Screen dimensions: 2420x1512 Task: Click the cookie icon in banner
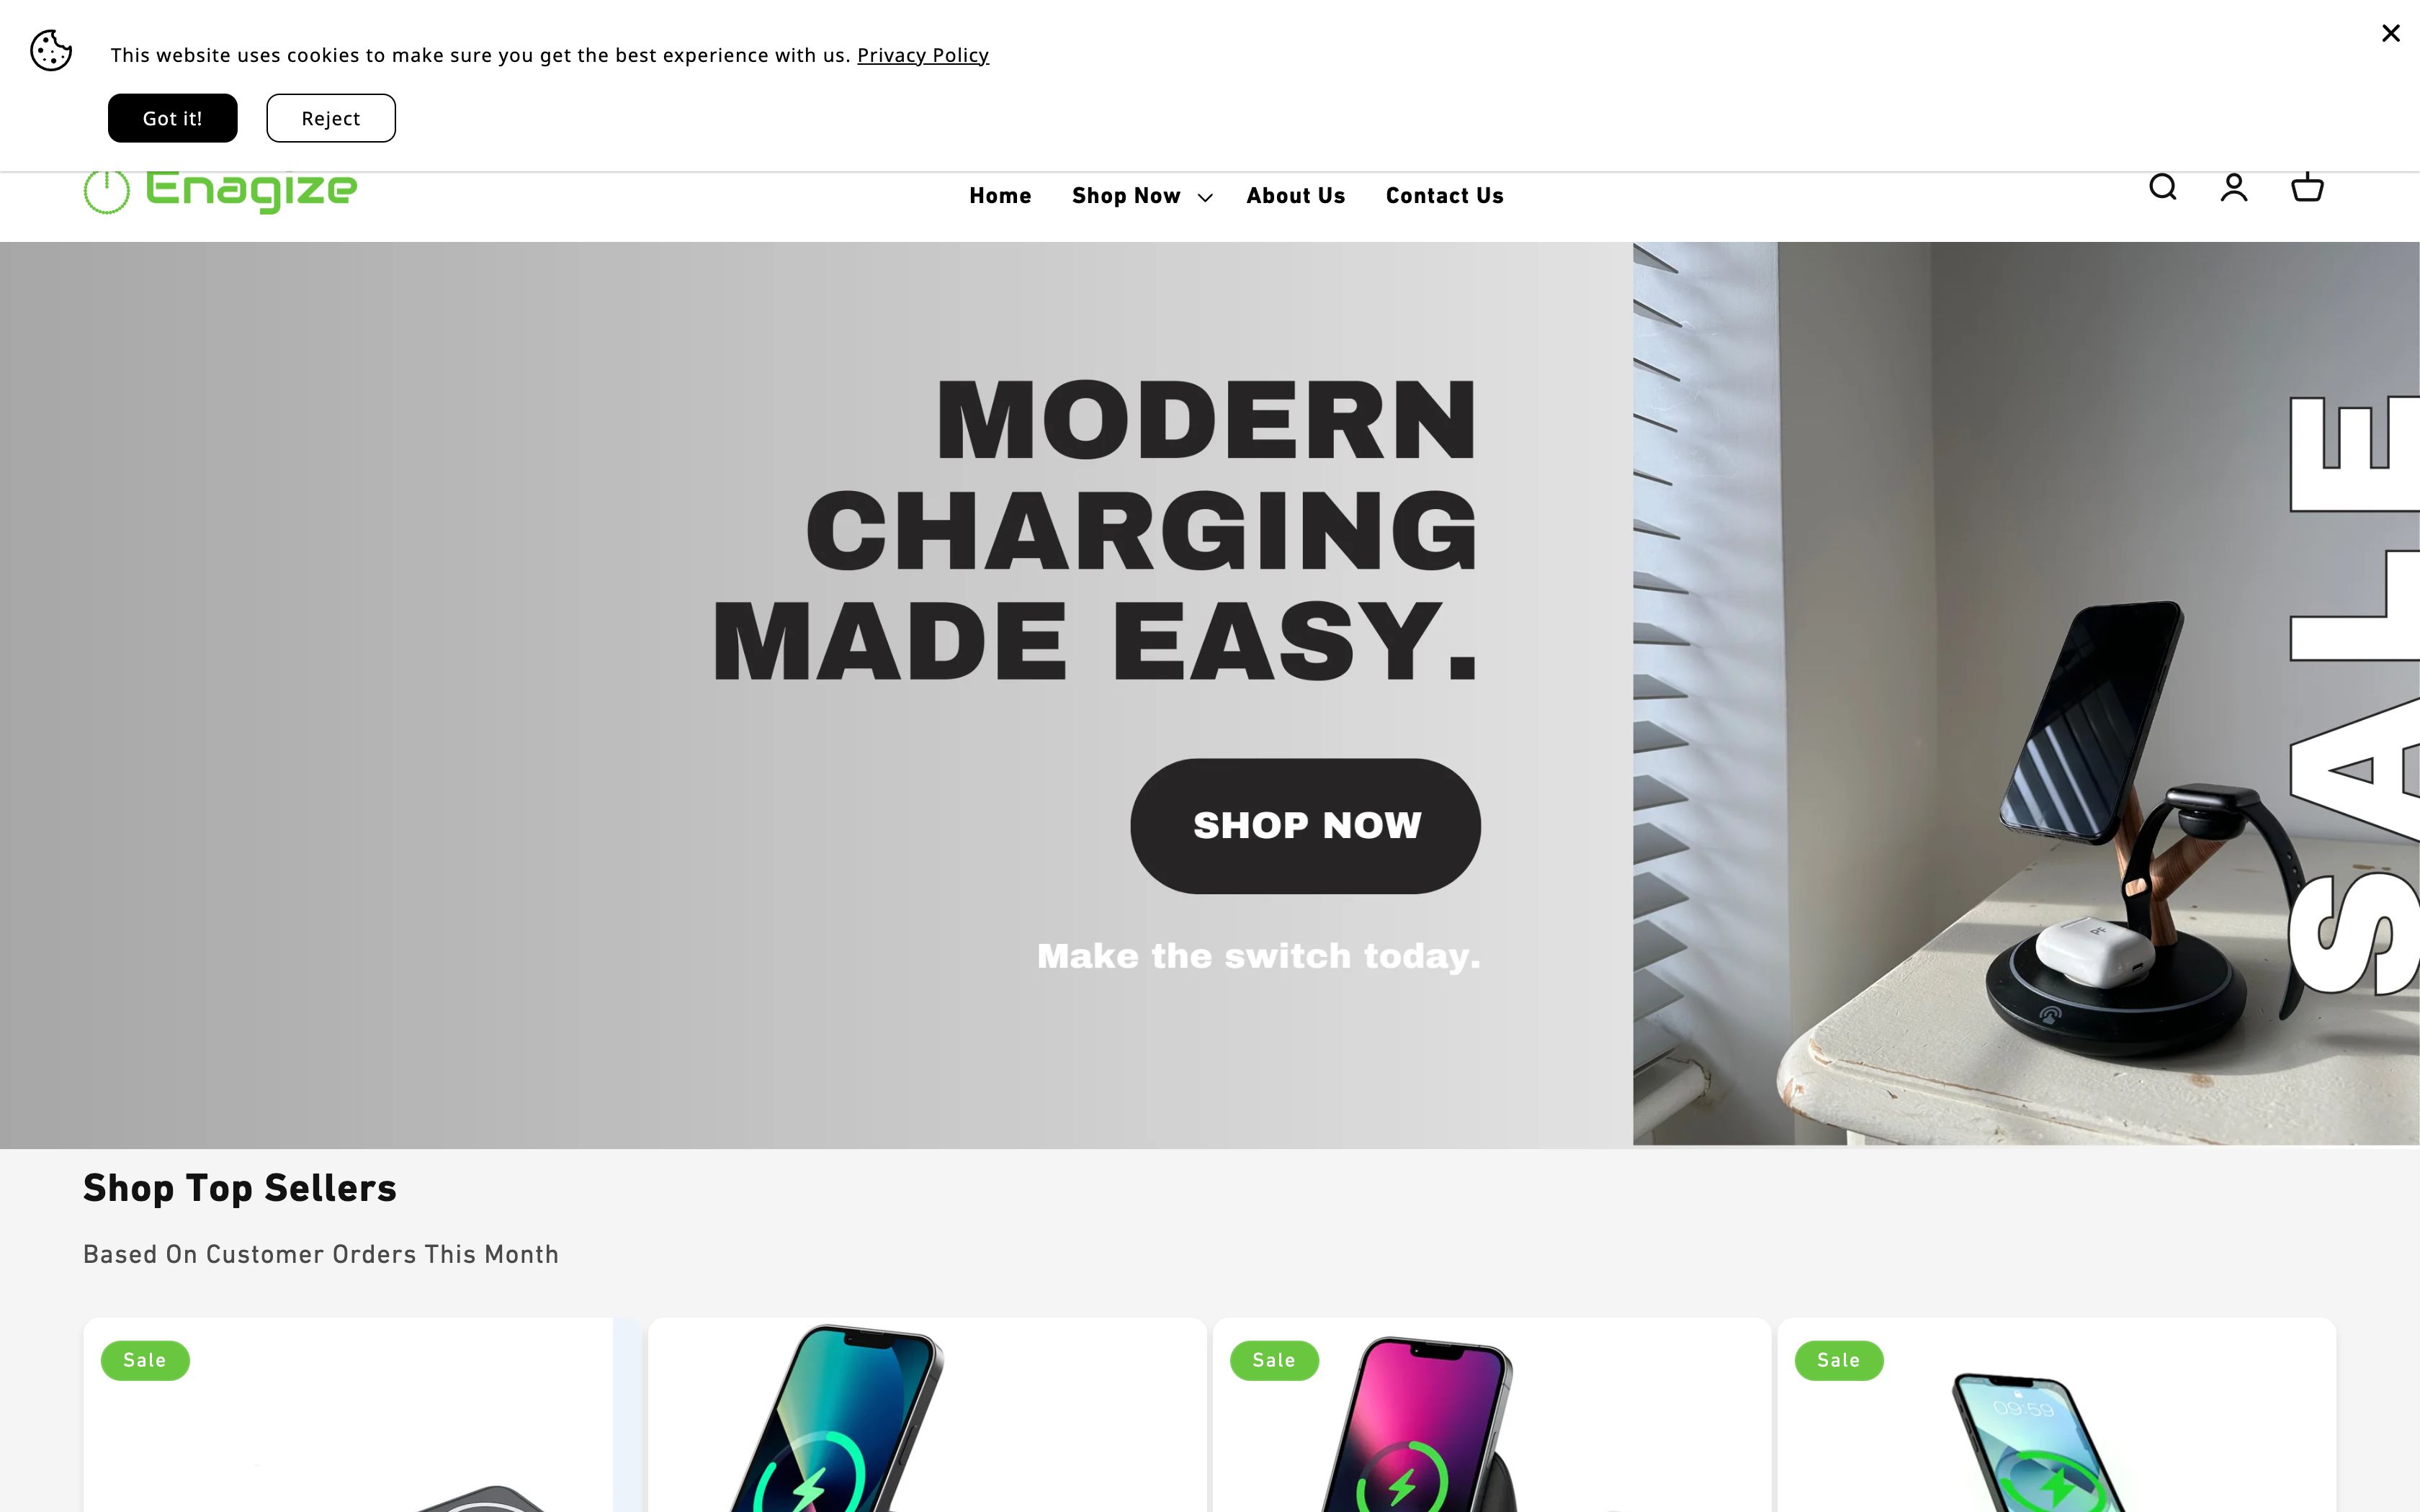point(51,51)
